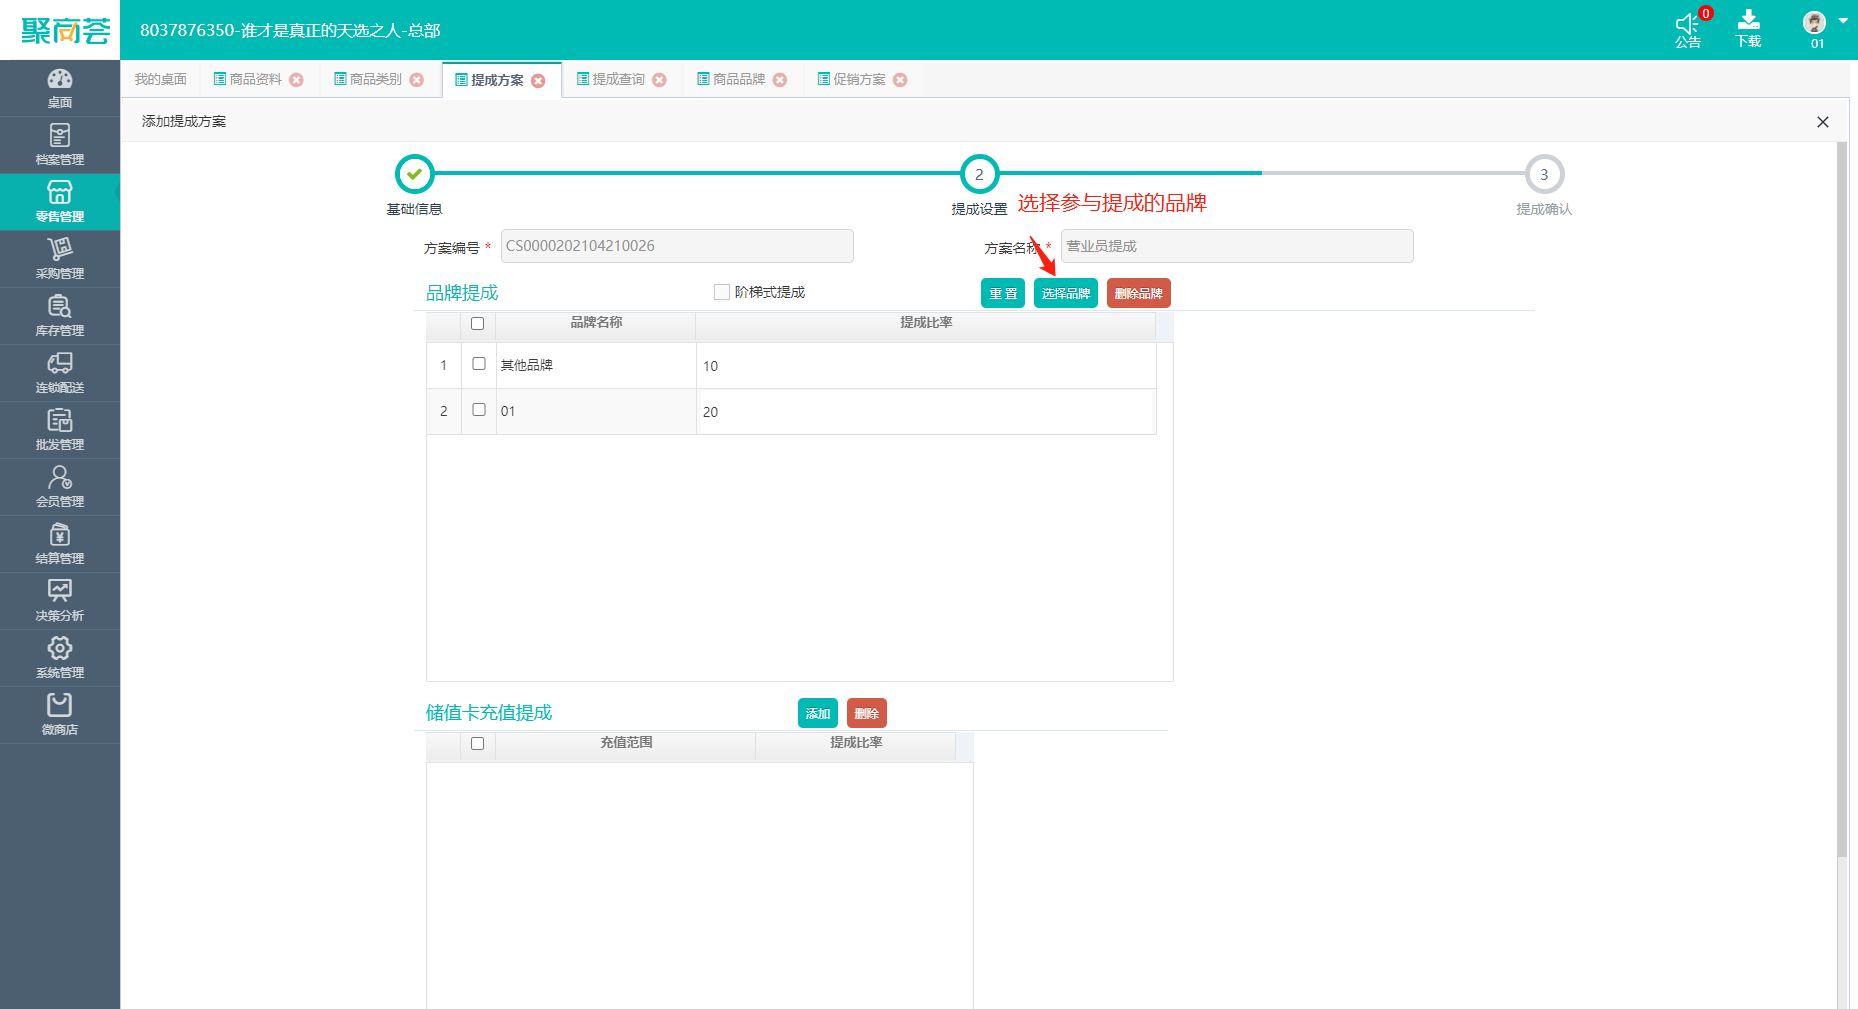1858x1009 pixels.
Task: Click the 选择品牌 button
Action: 1066,293
